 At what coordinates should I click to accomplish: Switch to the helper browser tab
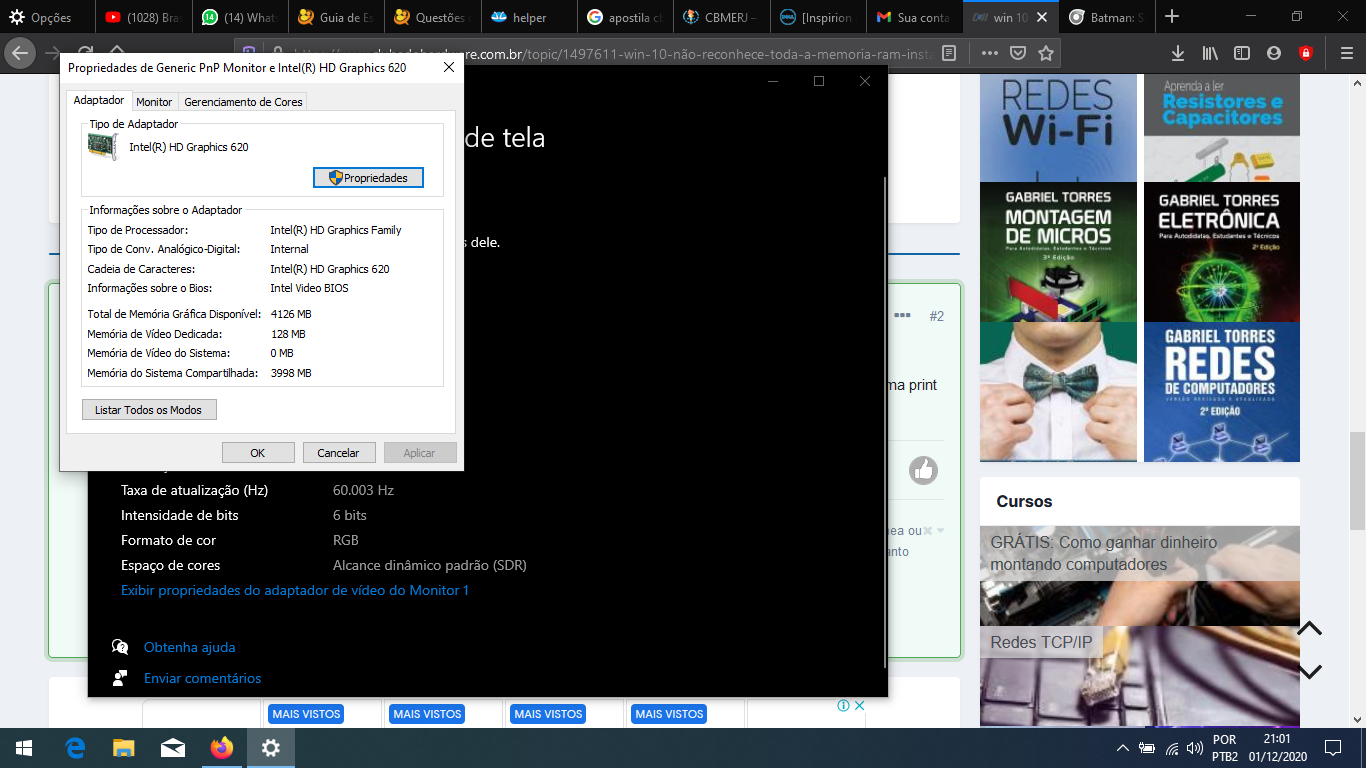point(528,17)
